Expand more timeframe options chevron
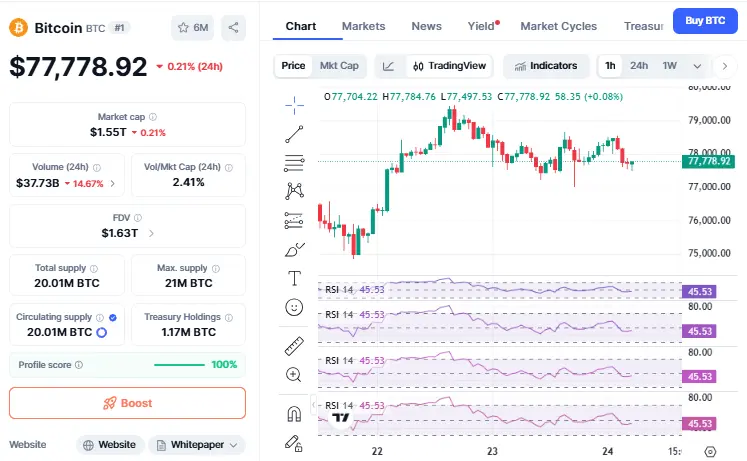The image size is (747, 461). (697, 66)
